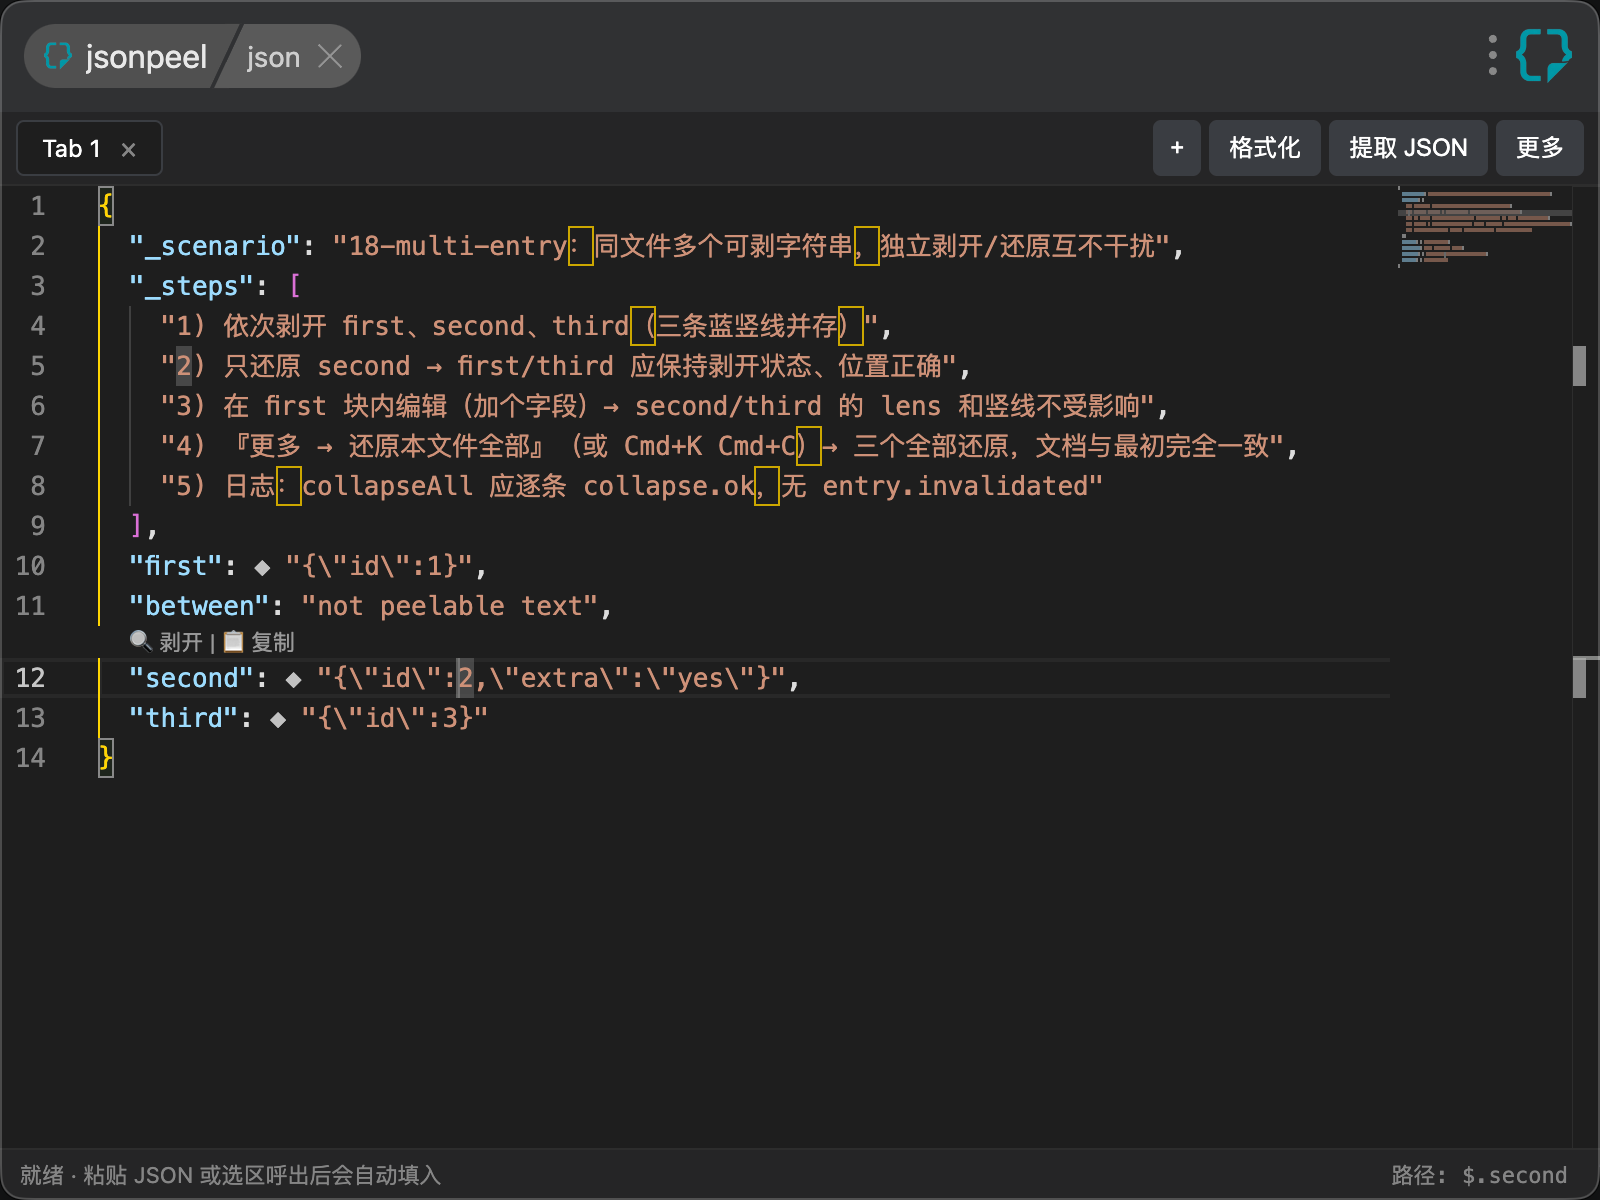This screenshot has width=1600, height=1200.
Task: Click the "_scenario" key on line 2
Action: [215, 246]
